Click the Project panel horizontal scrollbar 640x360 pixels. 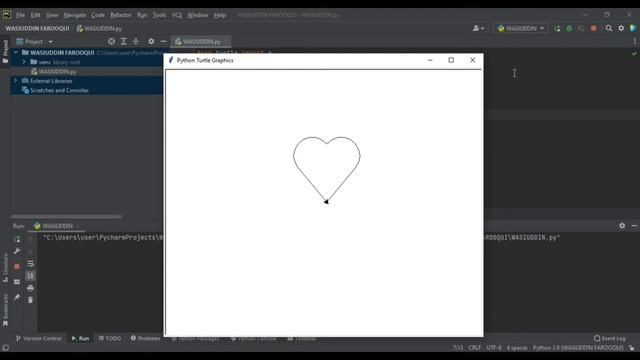66,216
